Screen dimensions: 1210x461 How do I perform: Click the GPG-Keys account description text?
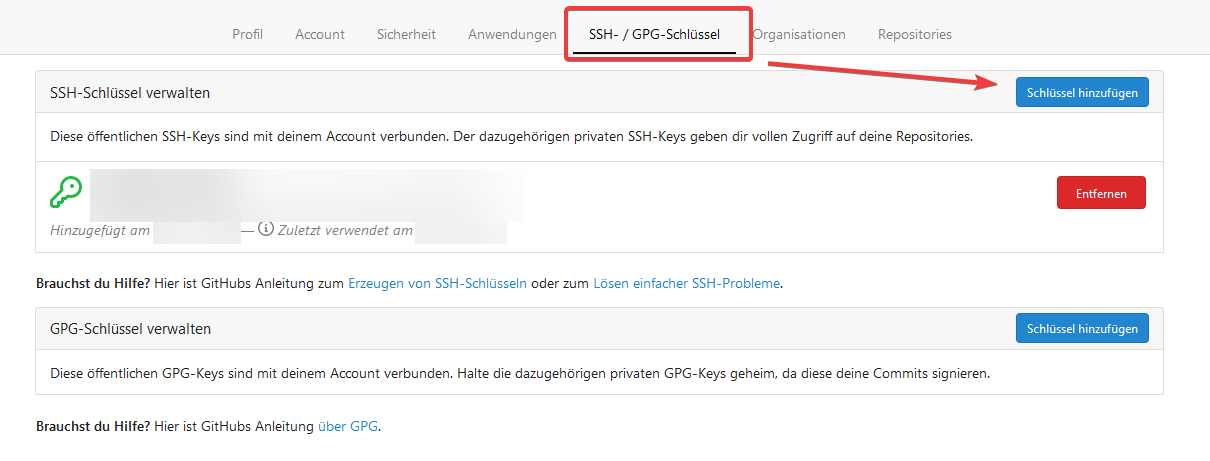pos(520,374)
